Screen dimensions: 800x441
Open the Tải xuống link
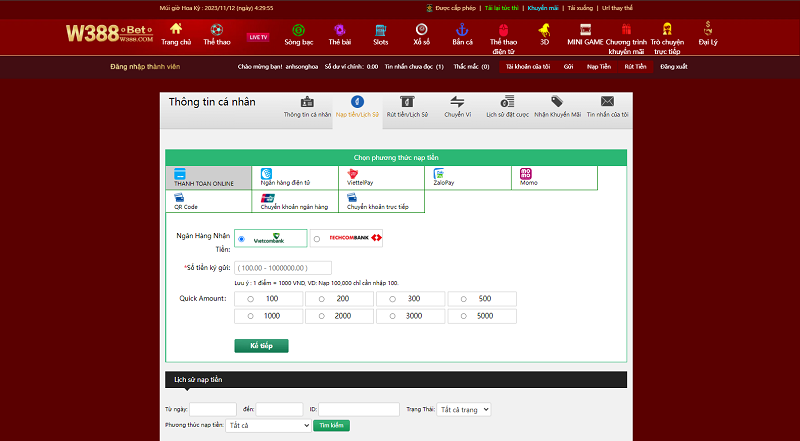(580, 8)
